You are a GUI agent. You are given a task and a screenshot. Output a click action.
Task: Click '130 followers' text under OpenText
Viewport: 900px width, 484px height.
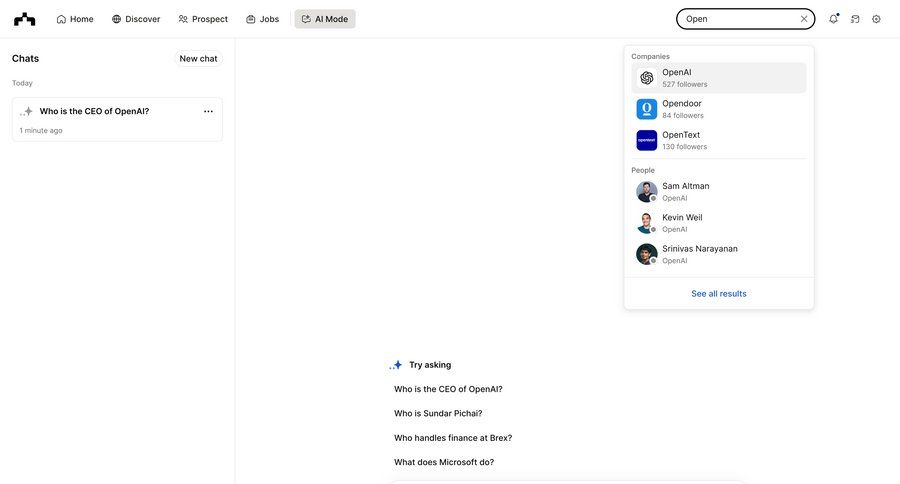685,147
